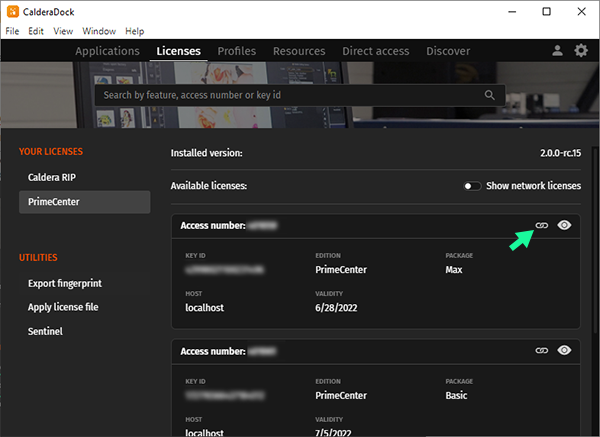This screenshot has height=437, width=600.
Task: Switch to the Applications tab
Action: (107, 51)
